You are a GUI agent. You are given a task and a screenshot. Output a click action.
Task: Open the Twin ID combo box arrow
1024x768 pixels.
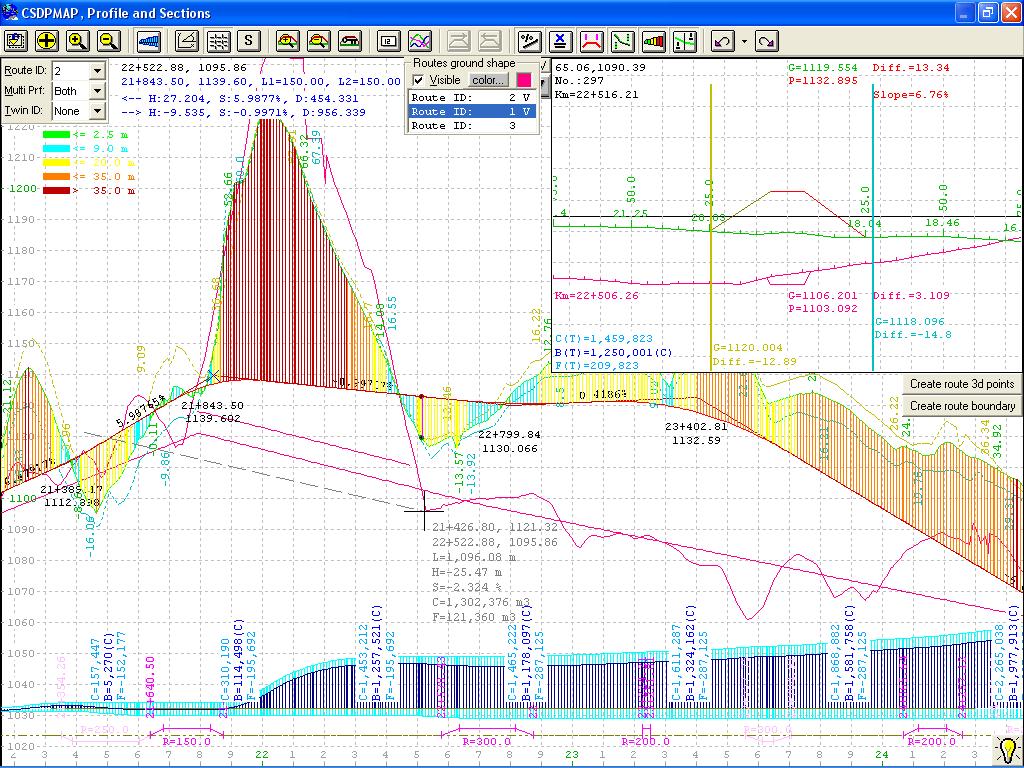pos(97,111)
